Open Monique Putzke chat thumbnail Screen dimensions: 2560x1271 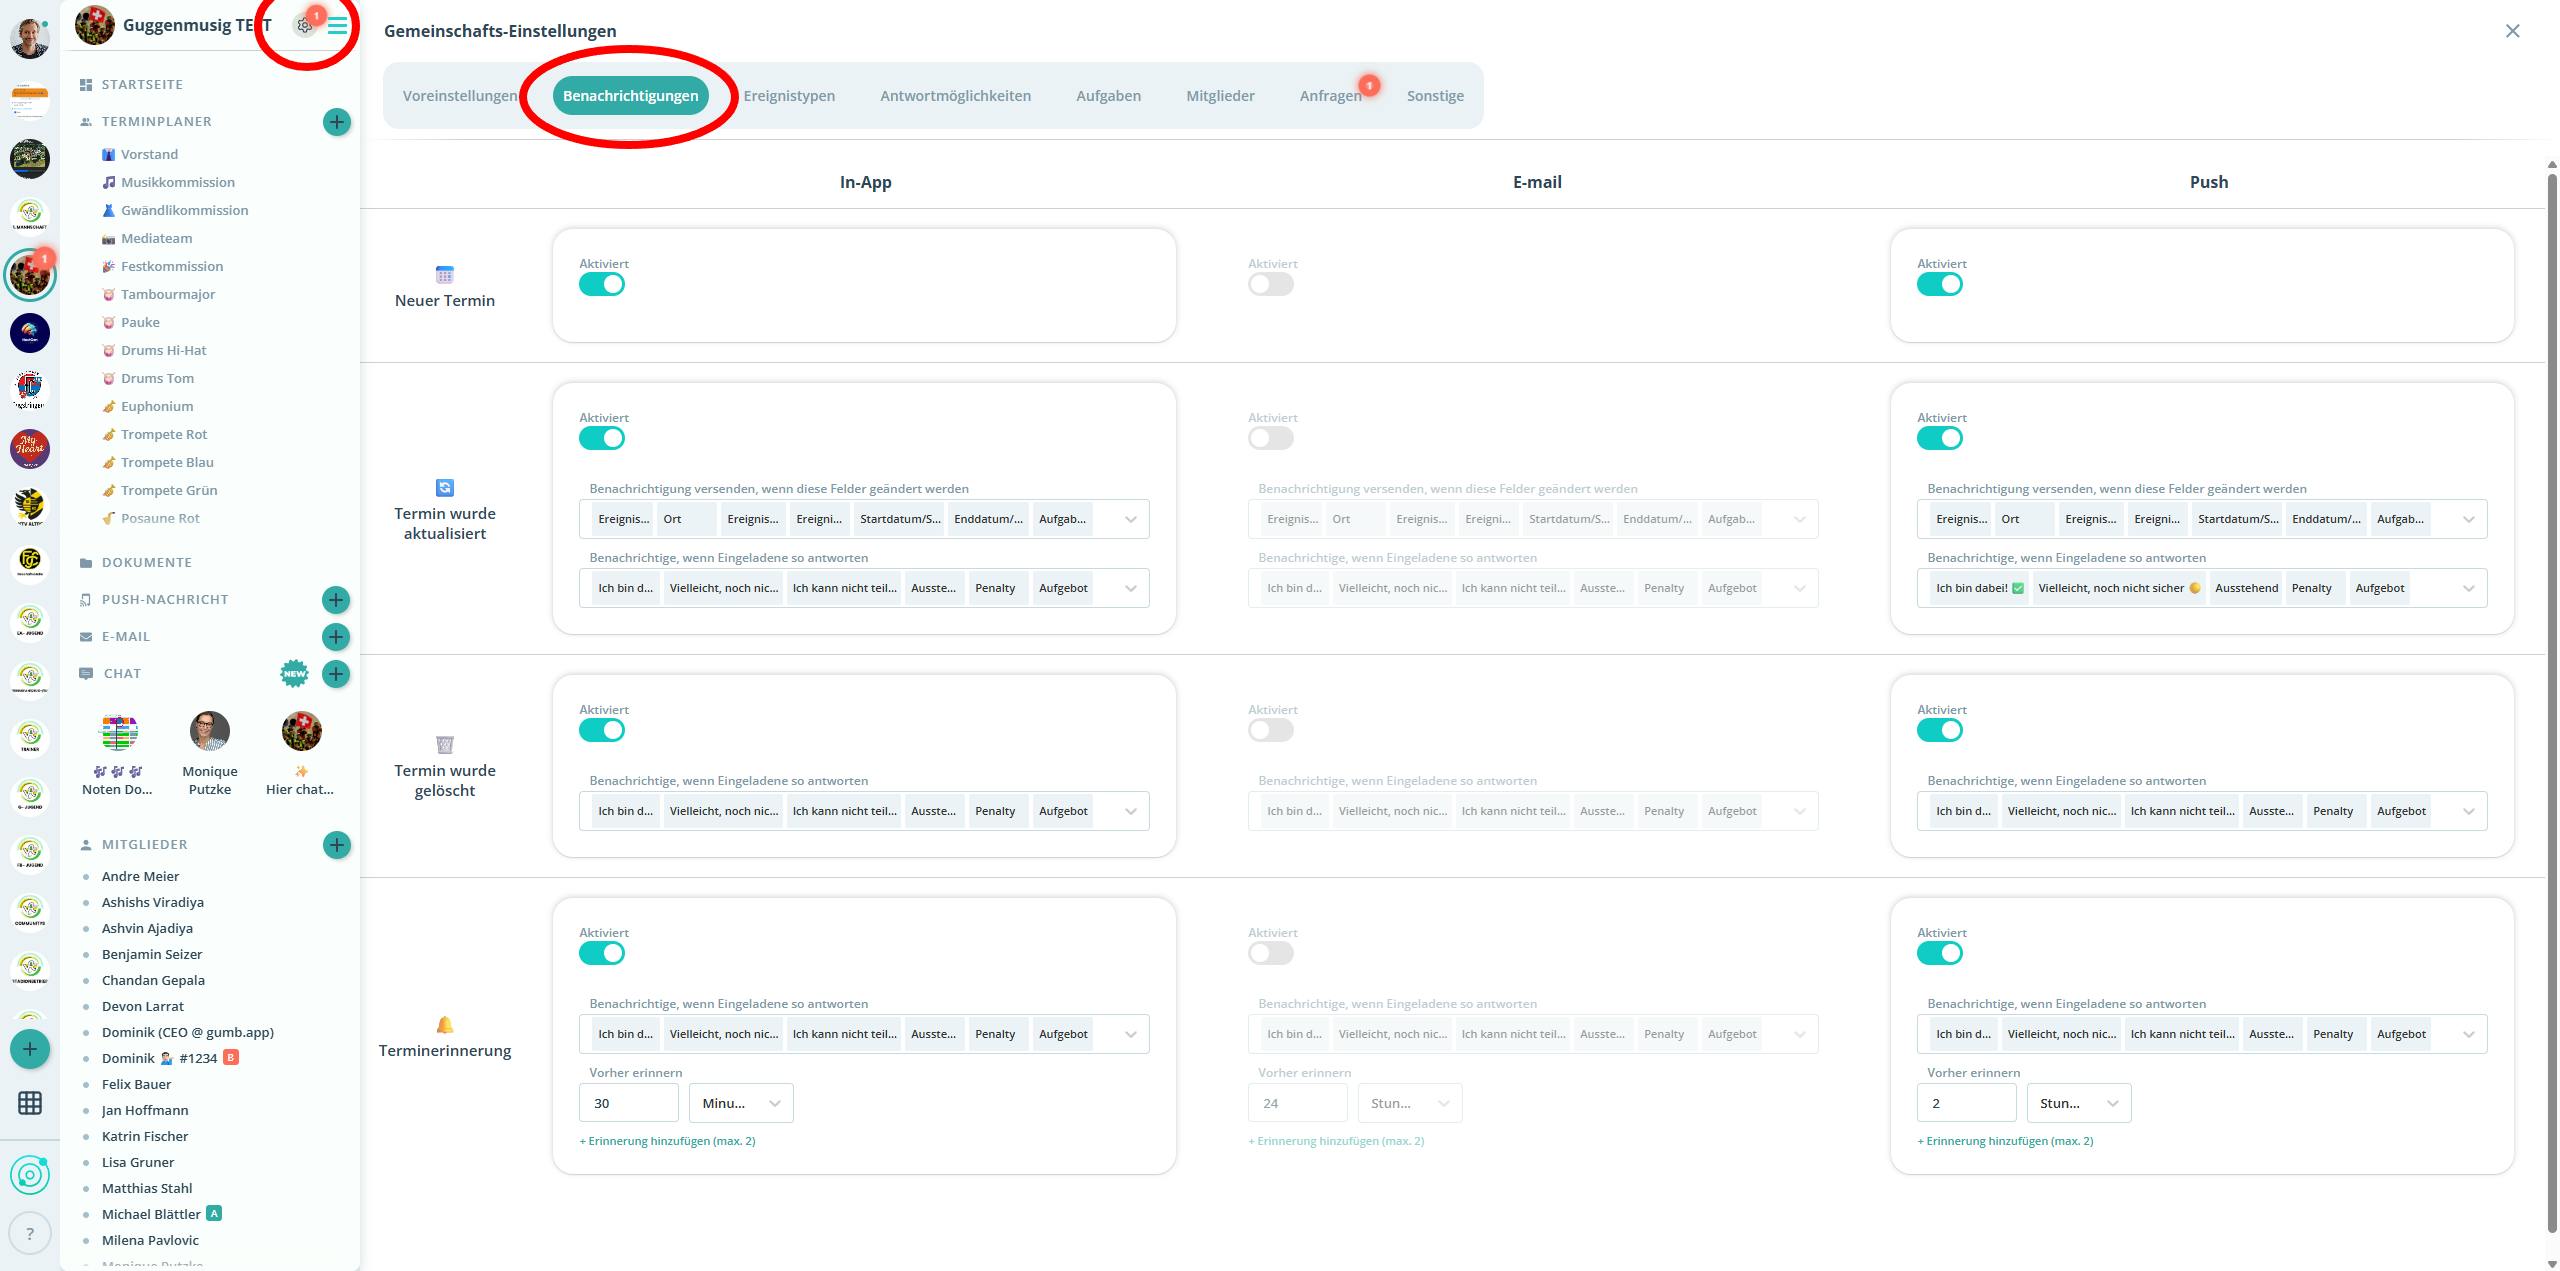pyautogui.click(x=210, y=732)
